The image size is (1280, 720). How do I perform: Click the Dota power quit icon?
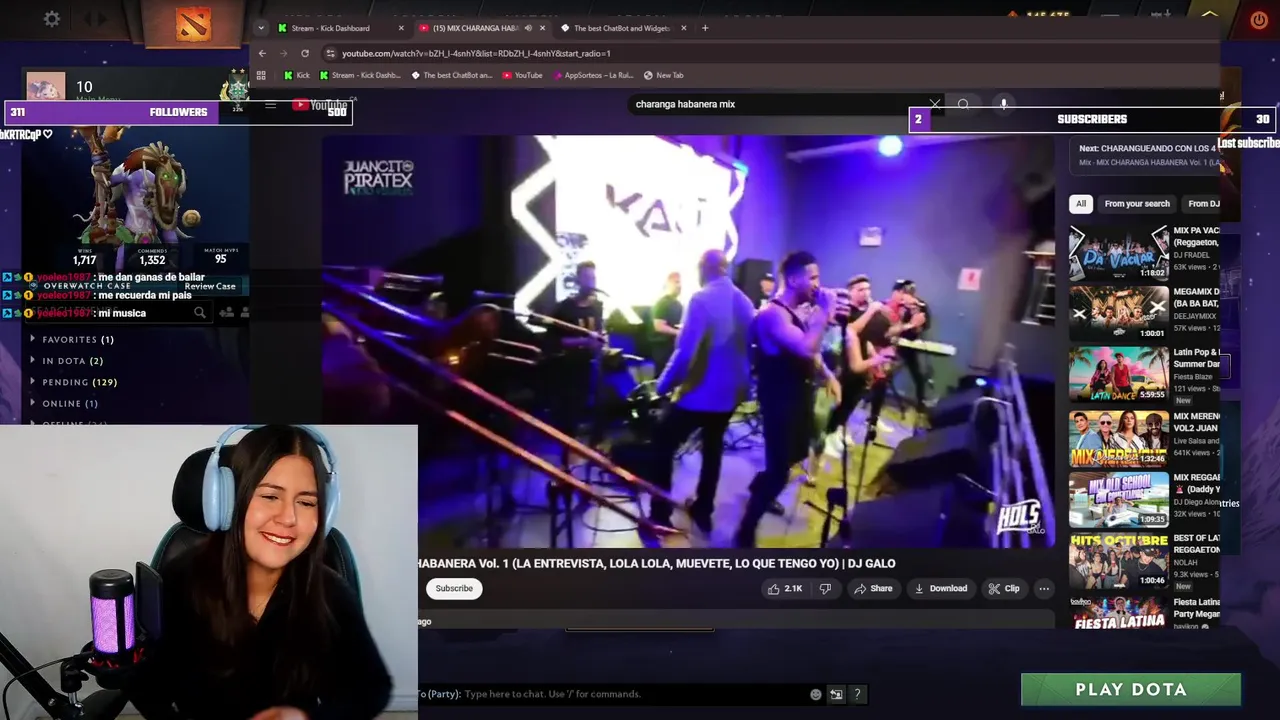[1259, 20]
